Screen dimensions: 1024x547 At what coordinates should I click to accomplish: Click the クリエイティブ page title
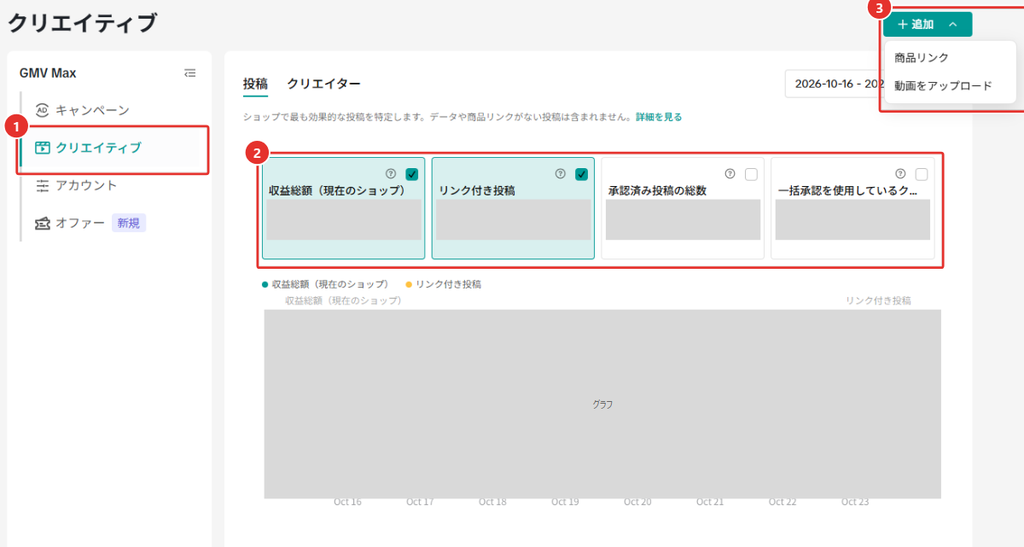82,23
